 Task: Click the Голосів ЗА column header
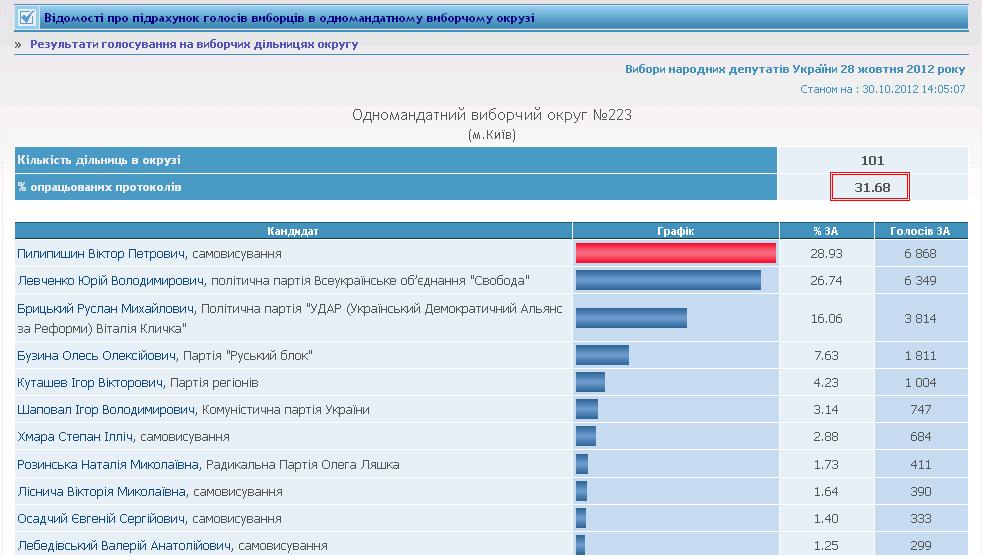pos(920,231)
